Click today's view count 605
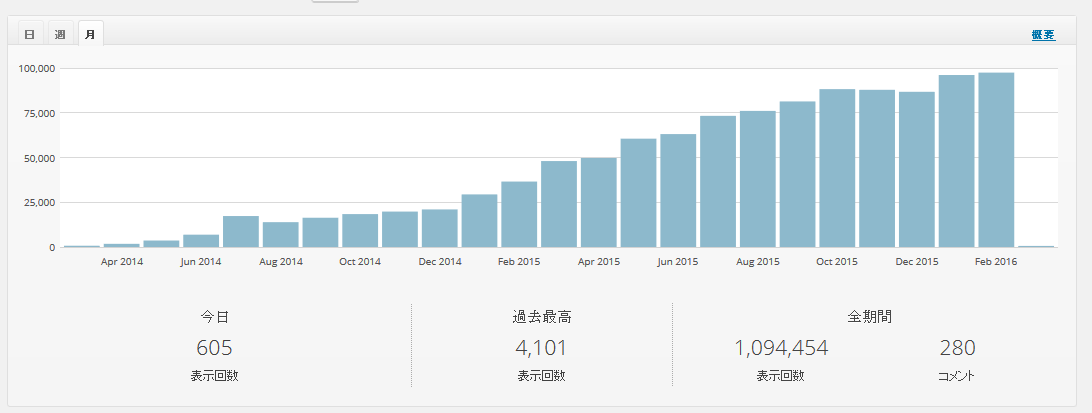 point(215,348)
